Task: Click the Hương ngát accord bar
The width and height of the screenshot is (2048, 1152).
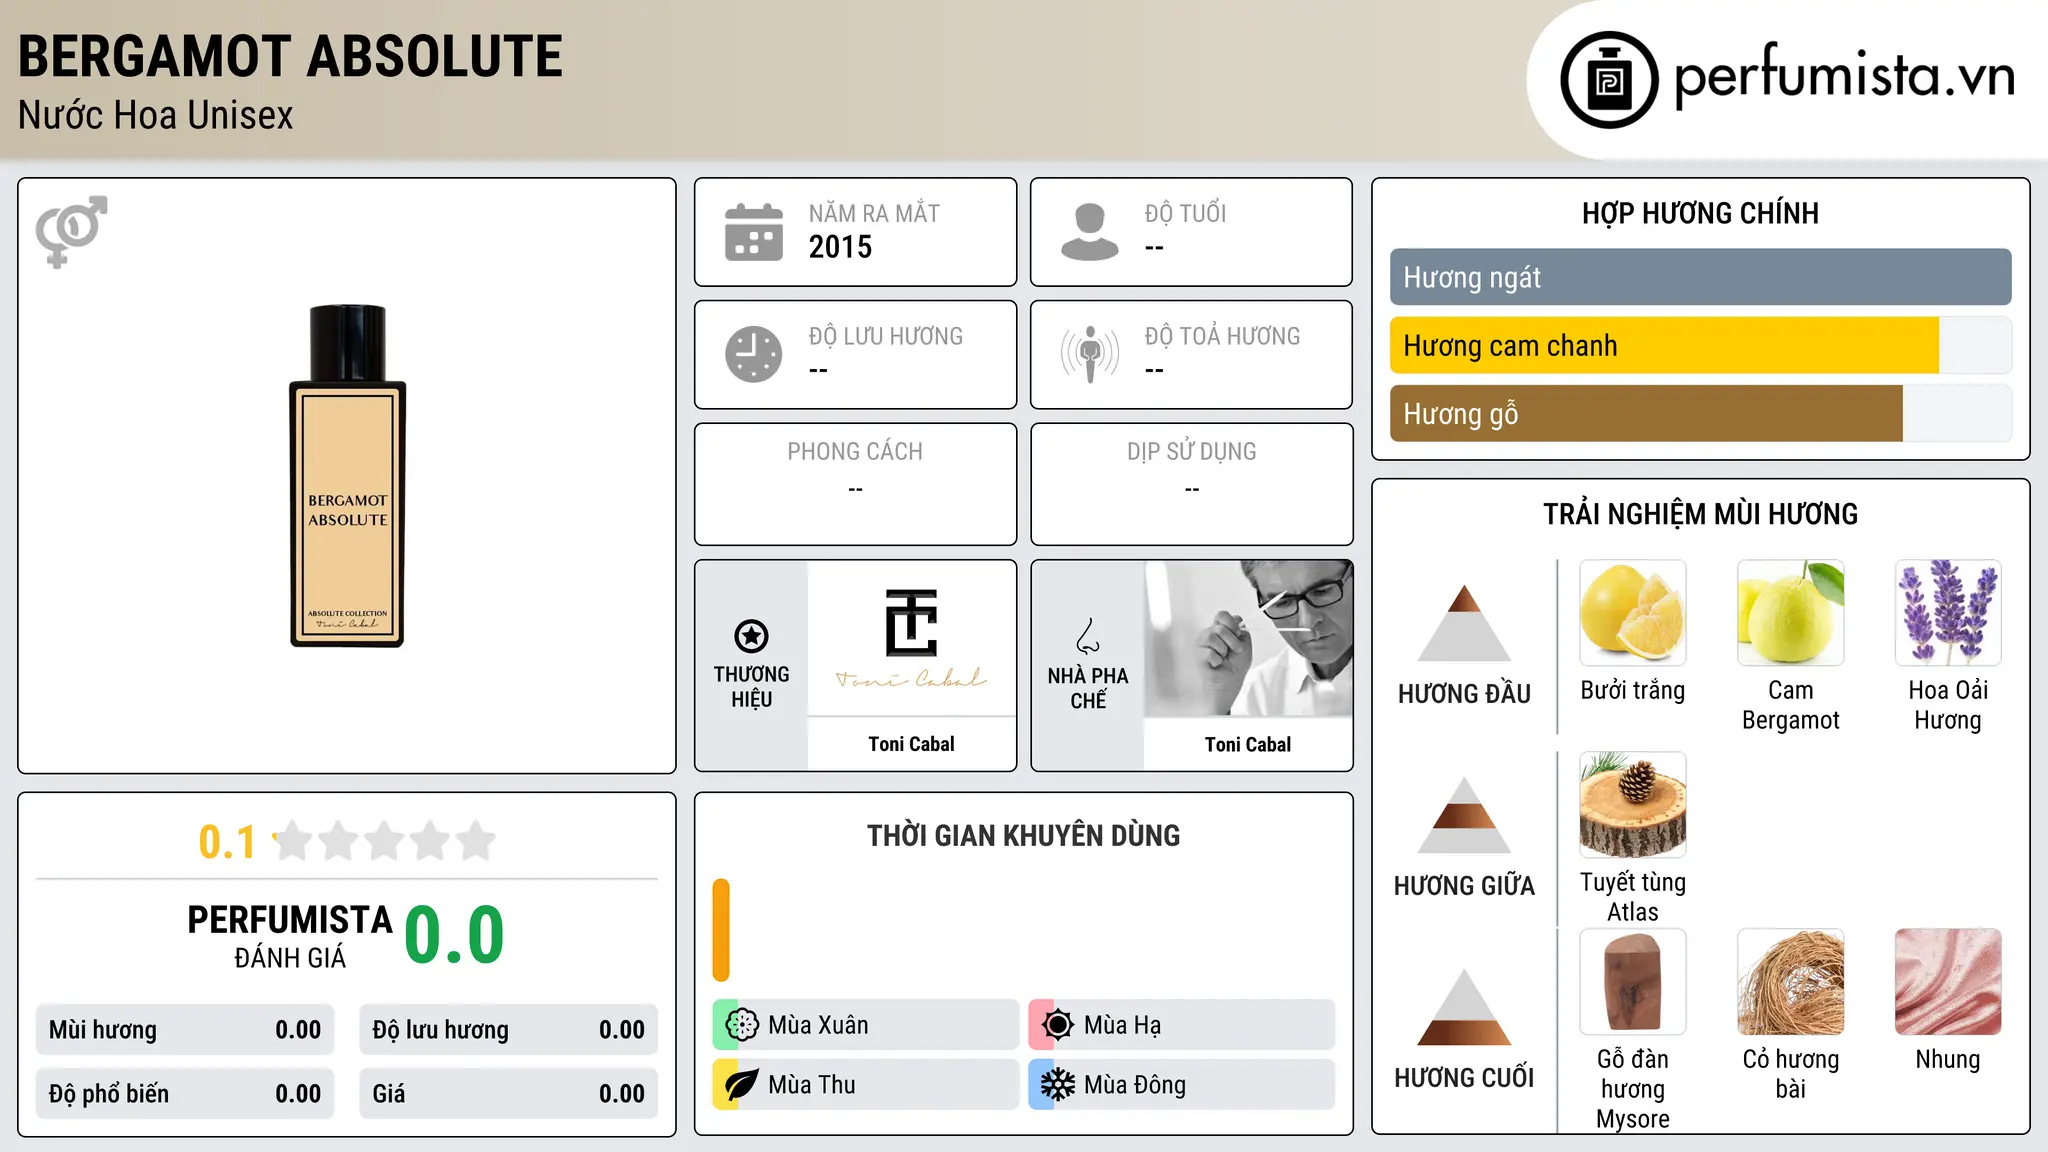Action: (x=1700, y=277)
